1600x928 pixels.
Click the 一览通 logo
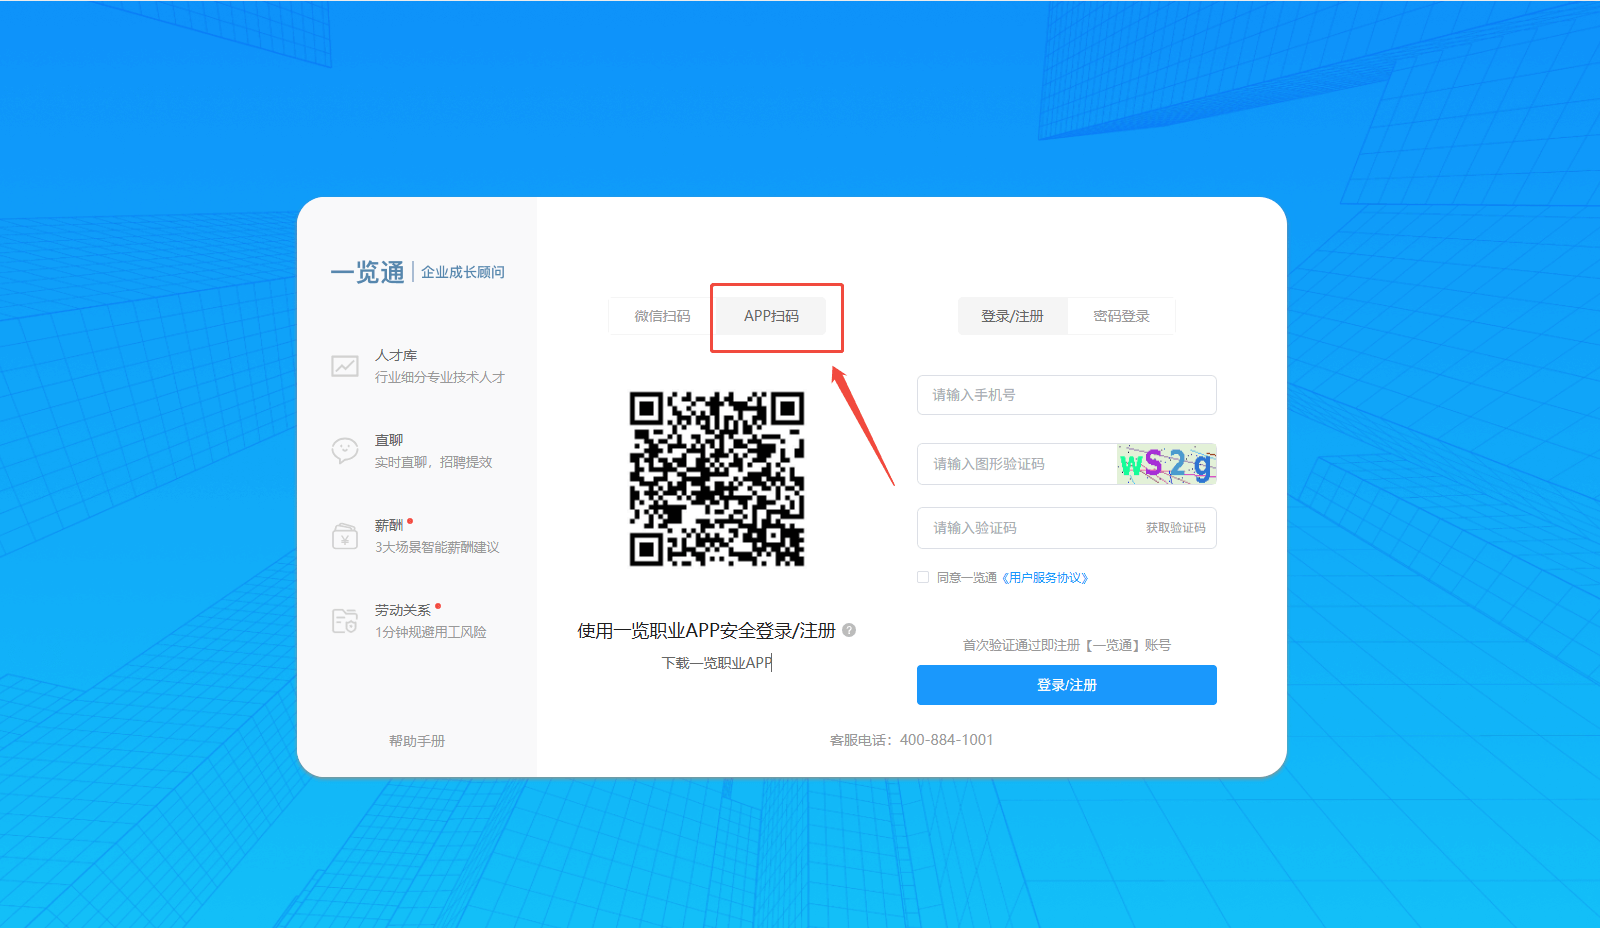tap(368, 272)
